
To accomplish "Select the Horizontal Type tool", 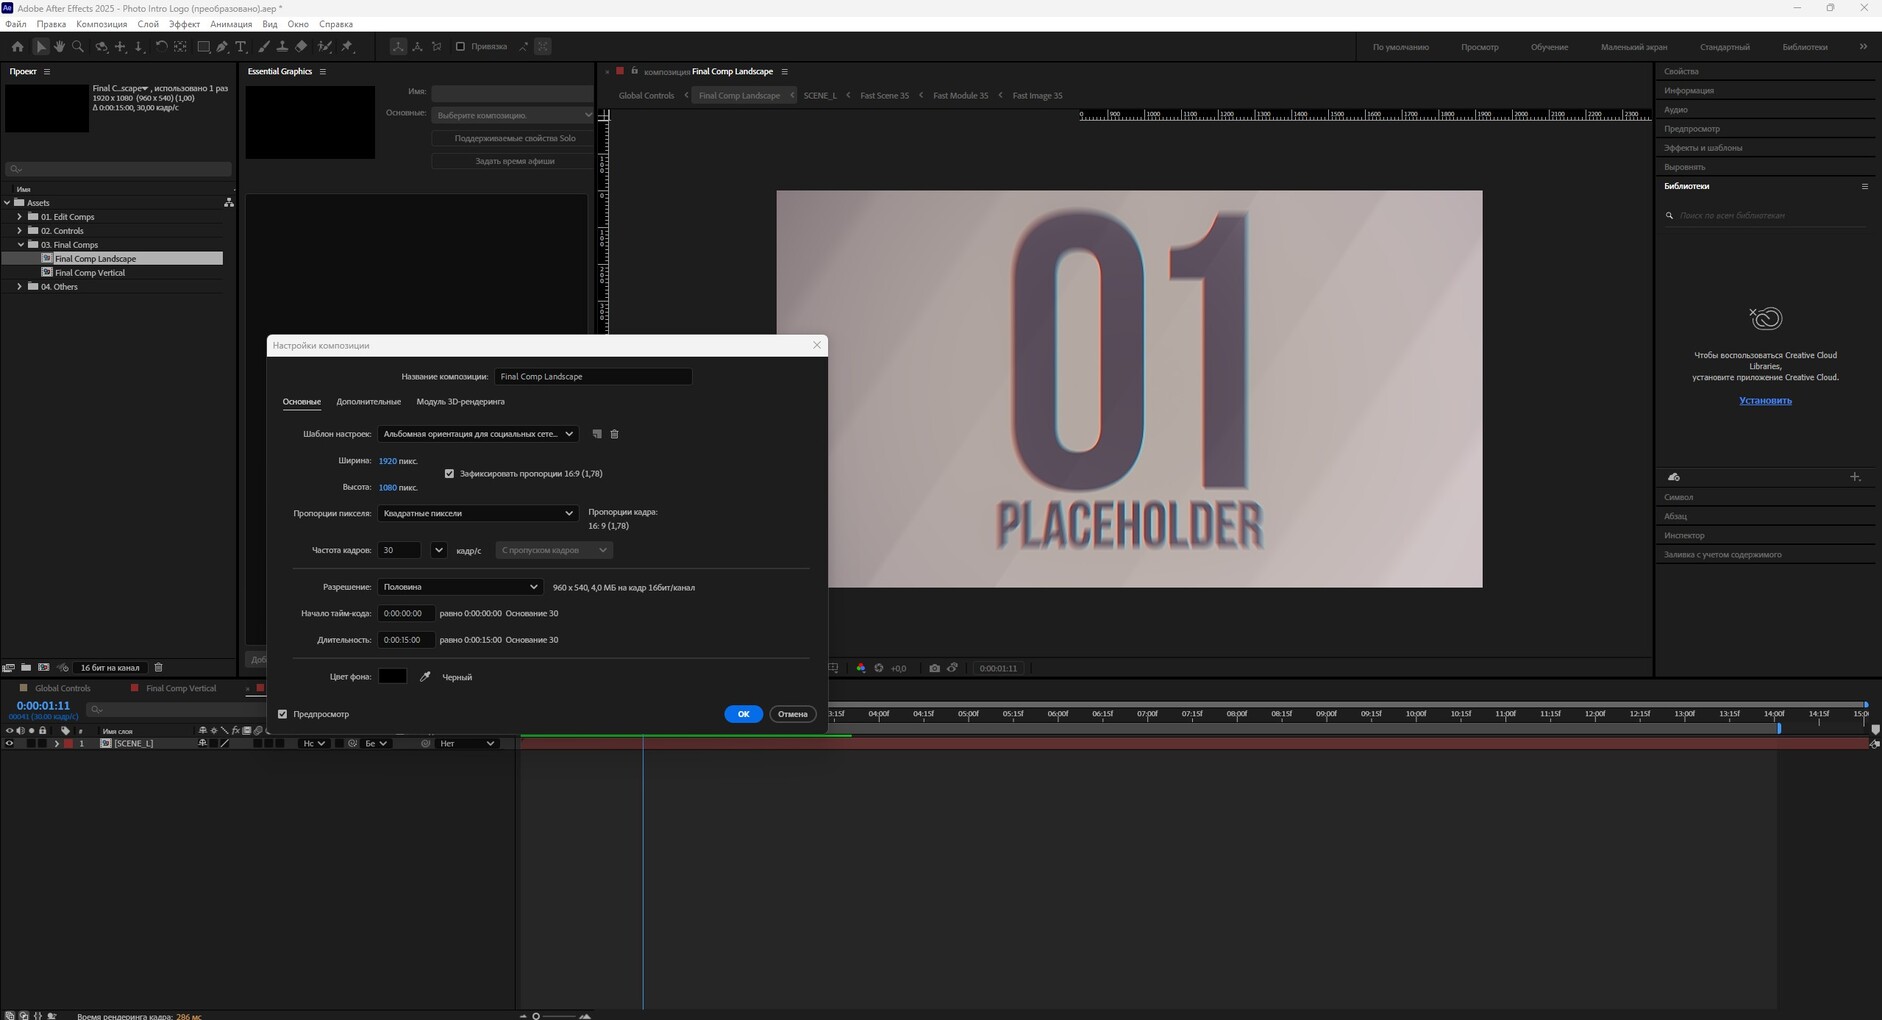I will [x=241, y=46].
